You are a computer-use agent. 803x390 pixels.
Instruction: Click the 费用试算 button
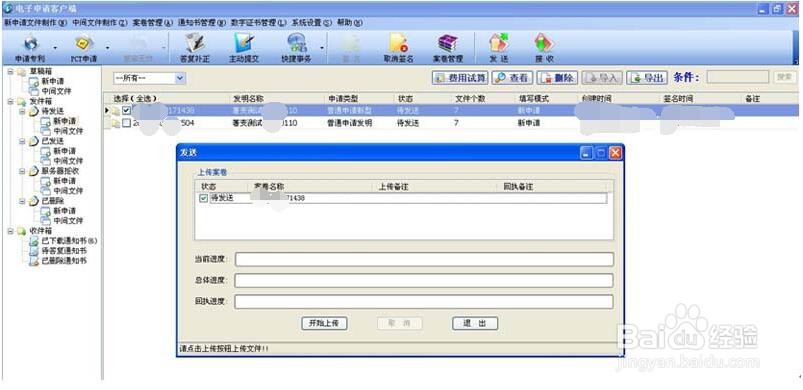tap(460, 78)
